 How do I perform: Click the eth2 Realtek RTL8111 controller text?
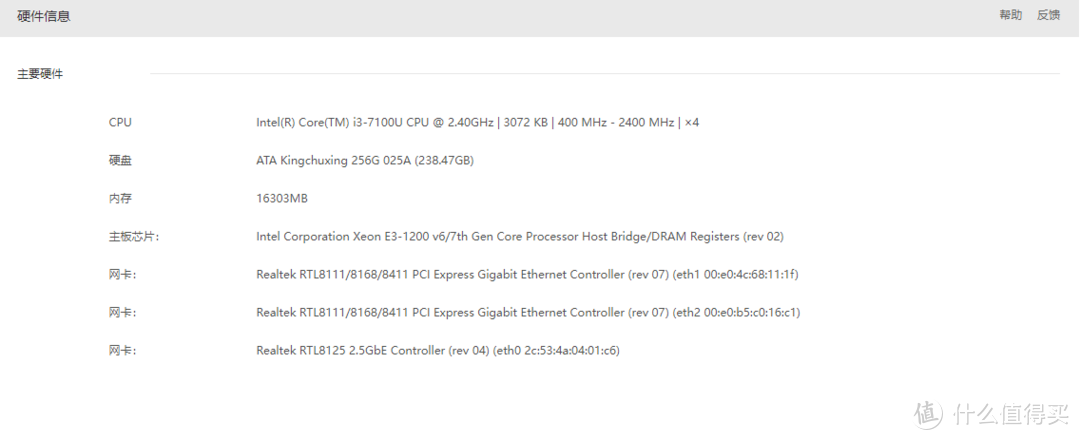pos(528,313)
